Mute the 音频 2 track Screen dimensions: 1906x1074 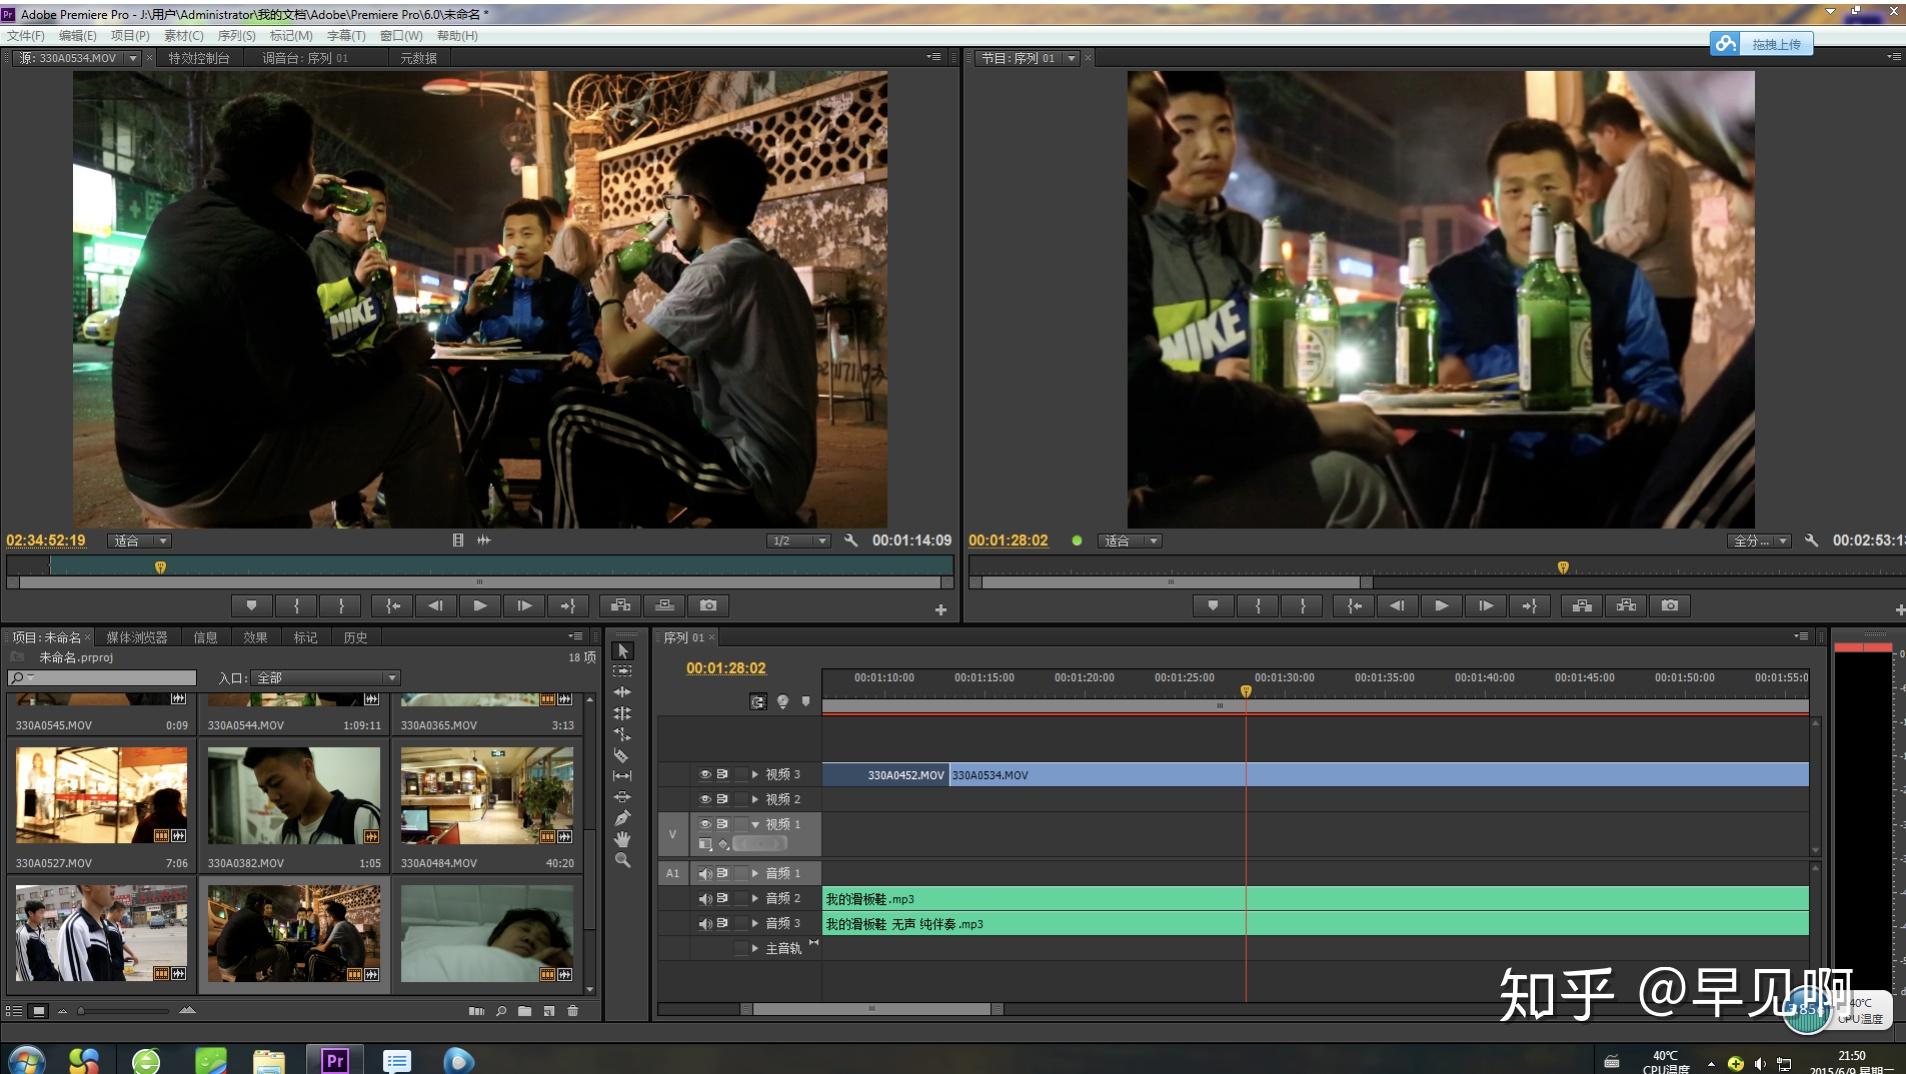(705, 899)
